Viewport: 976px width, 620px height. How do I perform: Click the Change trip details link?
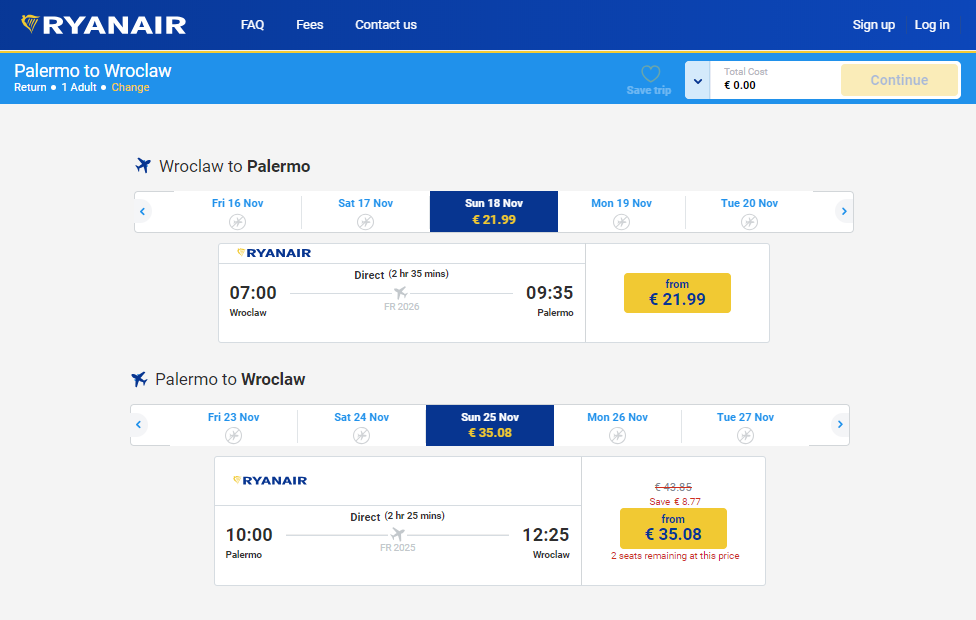pyautogui.click(x=130, y=88)
